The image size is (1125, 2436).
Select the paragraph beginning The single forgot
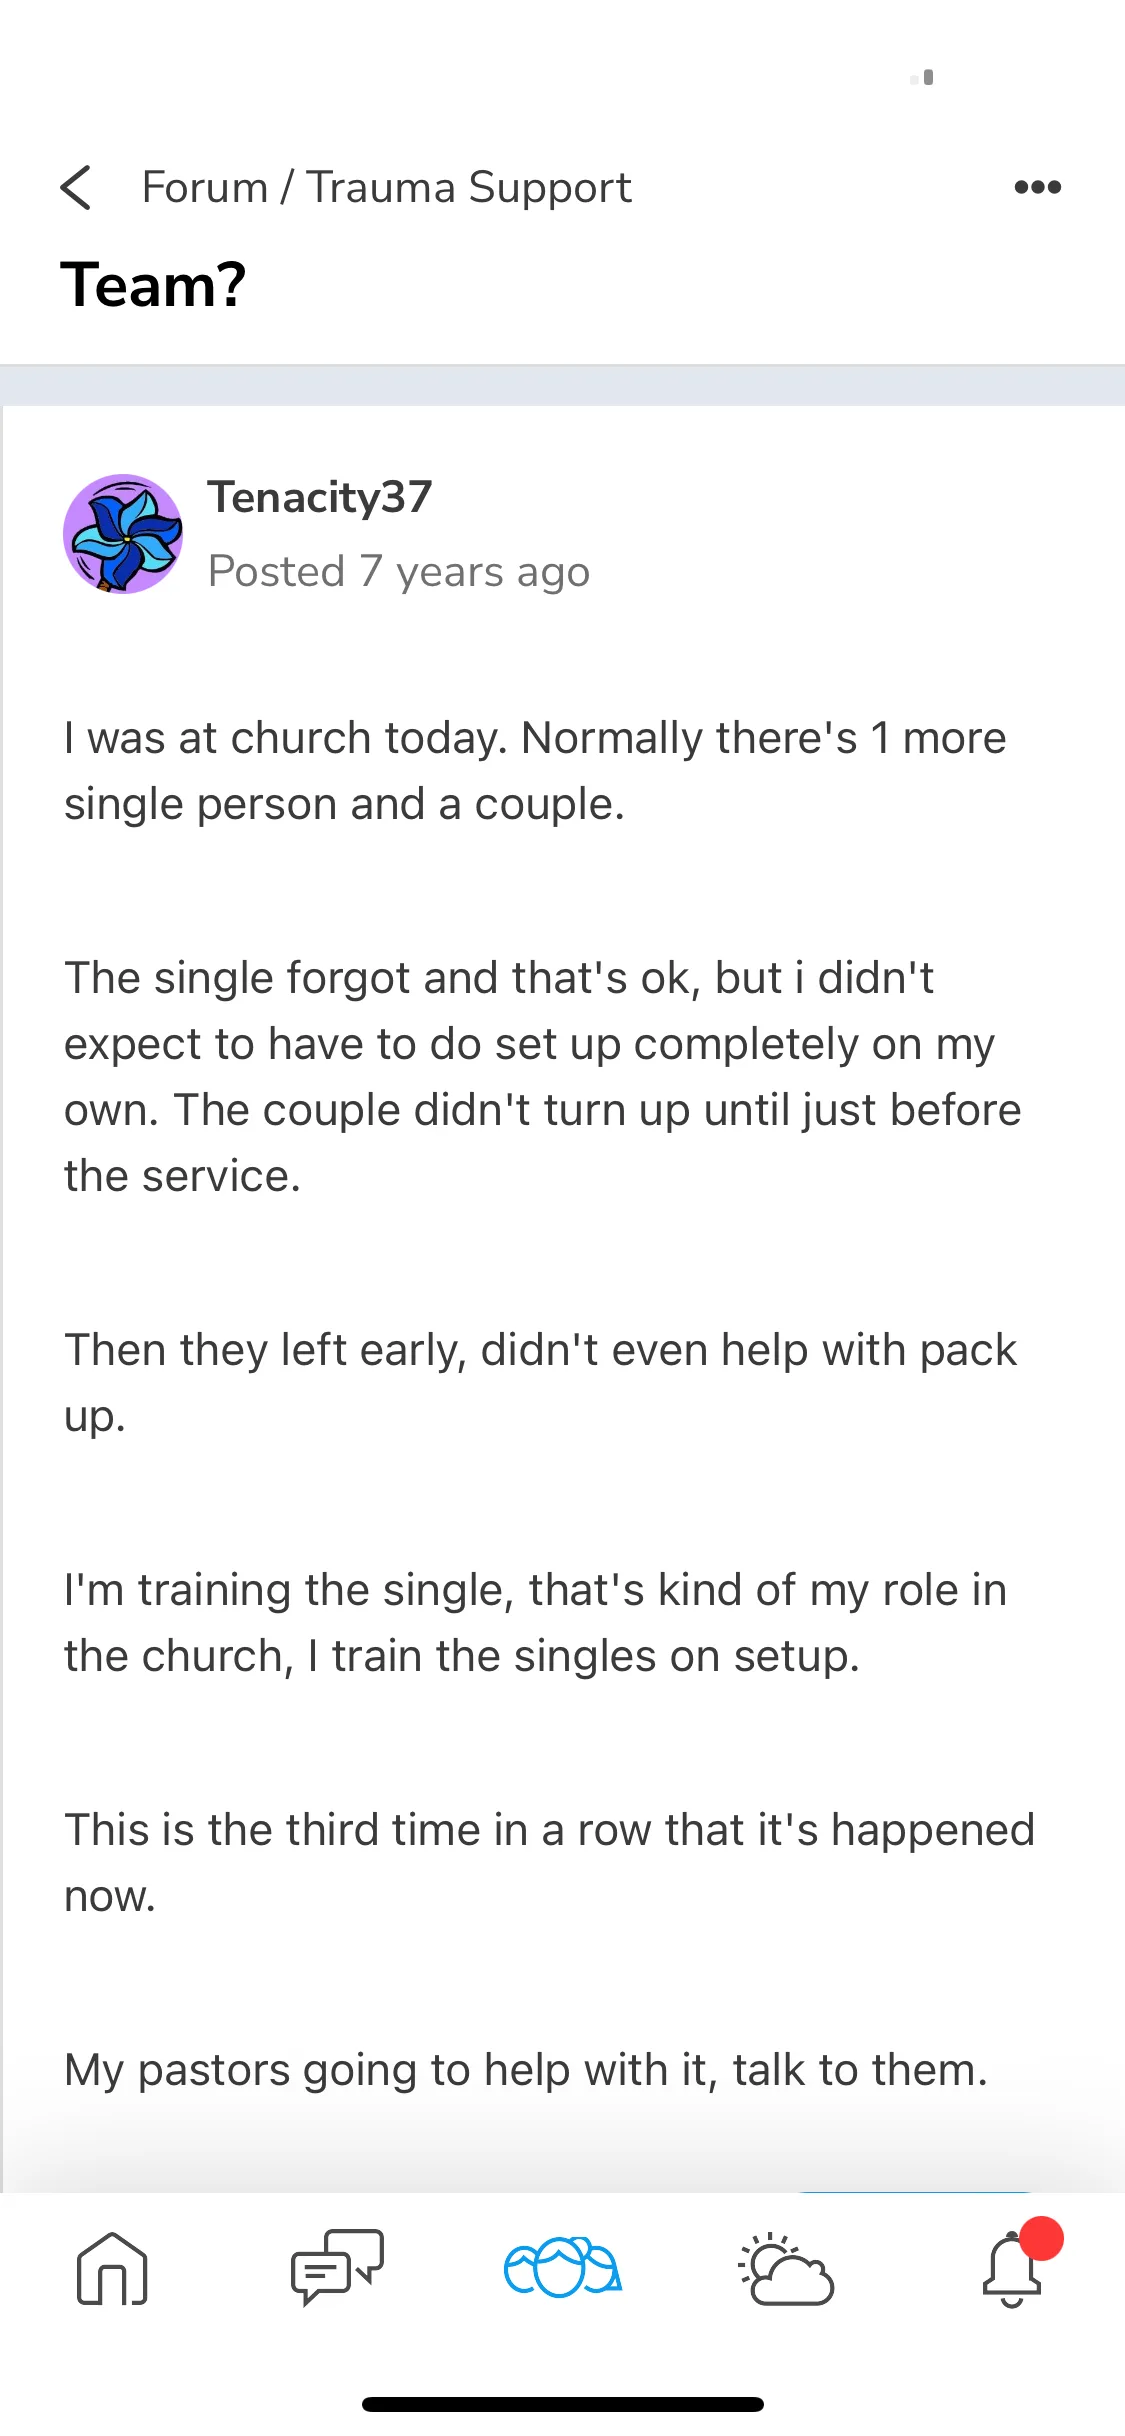(543, 1077)
